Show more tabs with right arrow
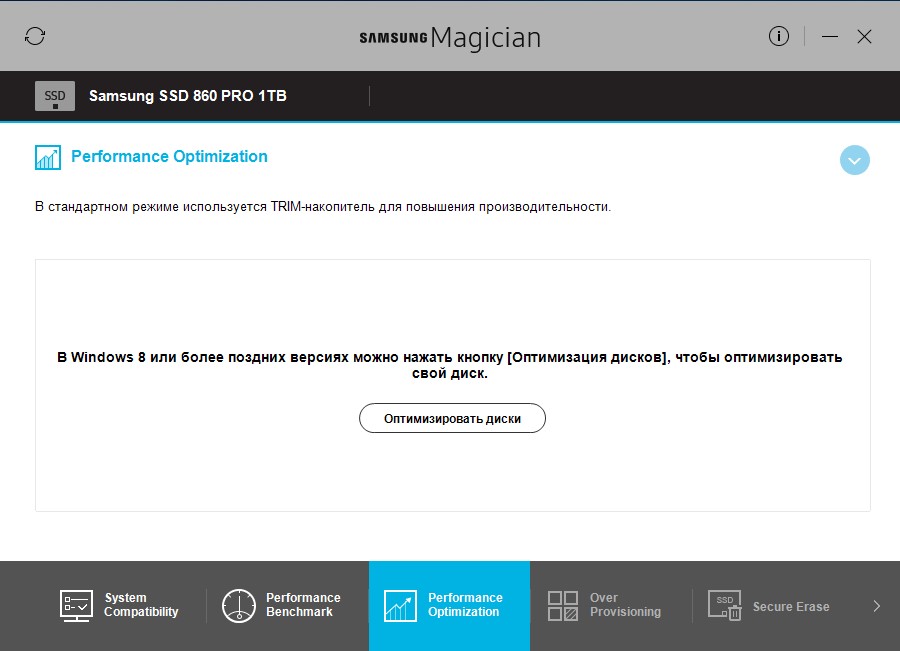This screenshot has width=900, height=651. 876,606
